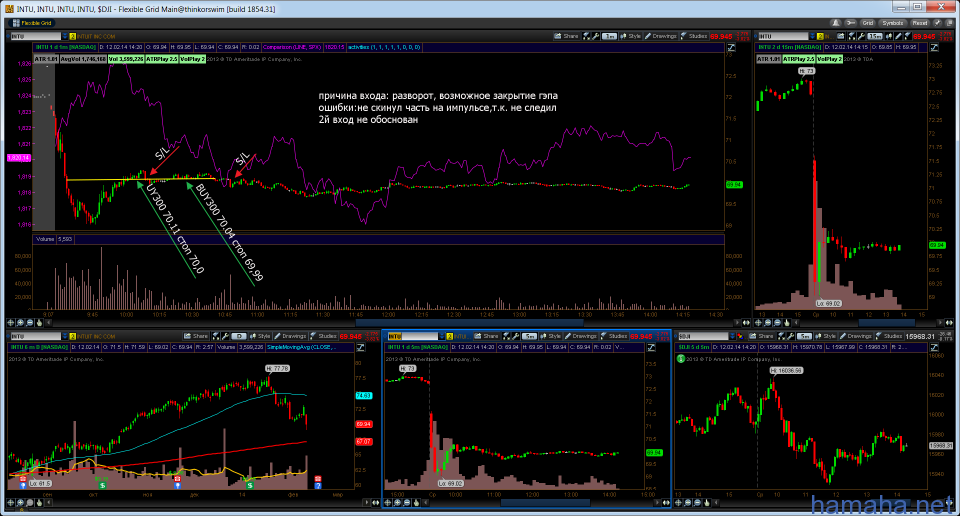The width and height of the screenshot is (960, 516).
Task: Expand symbol dropdown arrow in the 15m chart
Action: (x=812, y=36)
